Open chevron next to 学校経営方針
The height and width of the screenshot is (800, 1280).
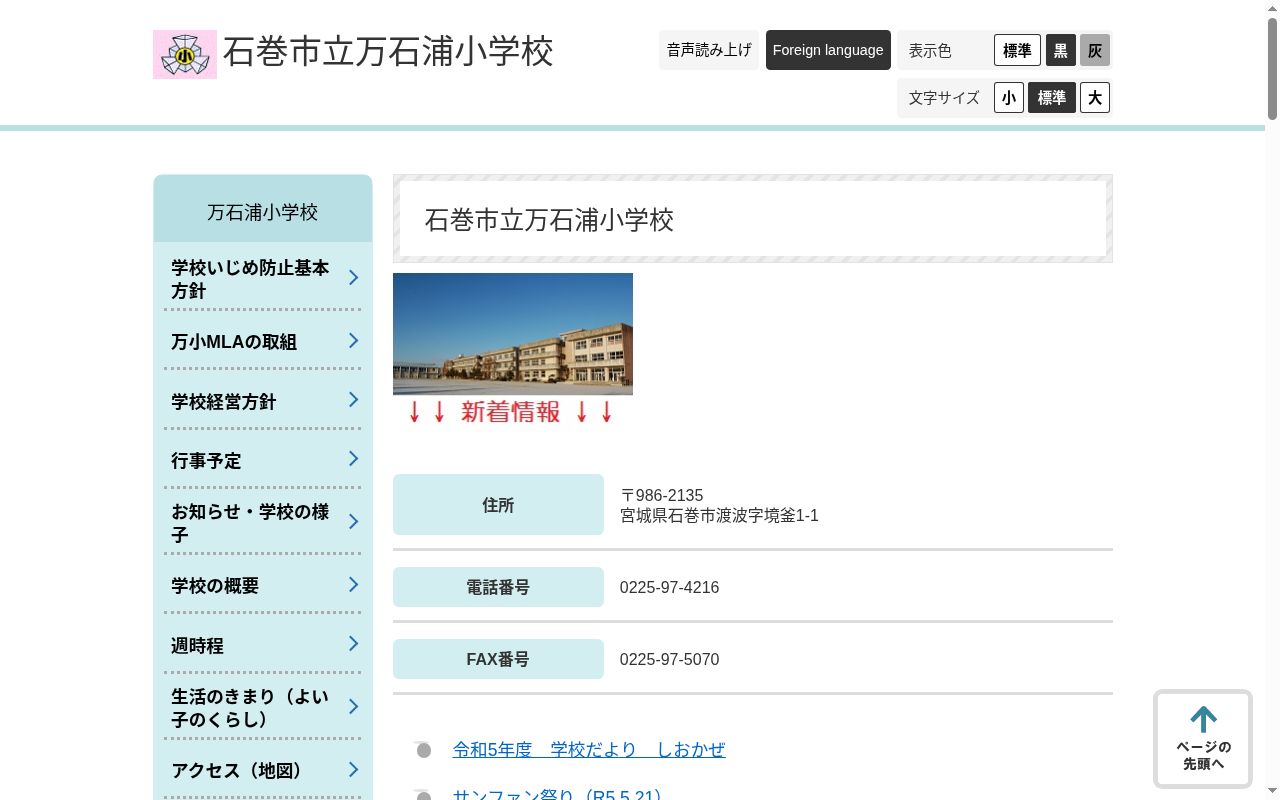click(x=353, y=400)
